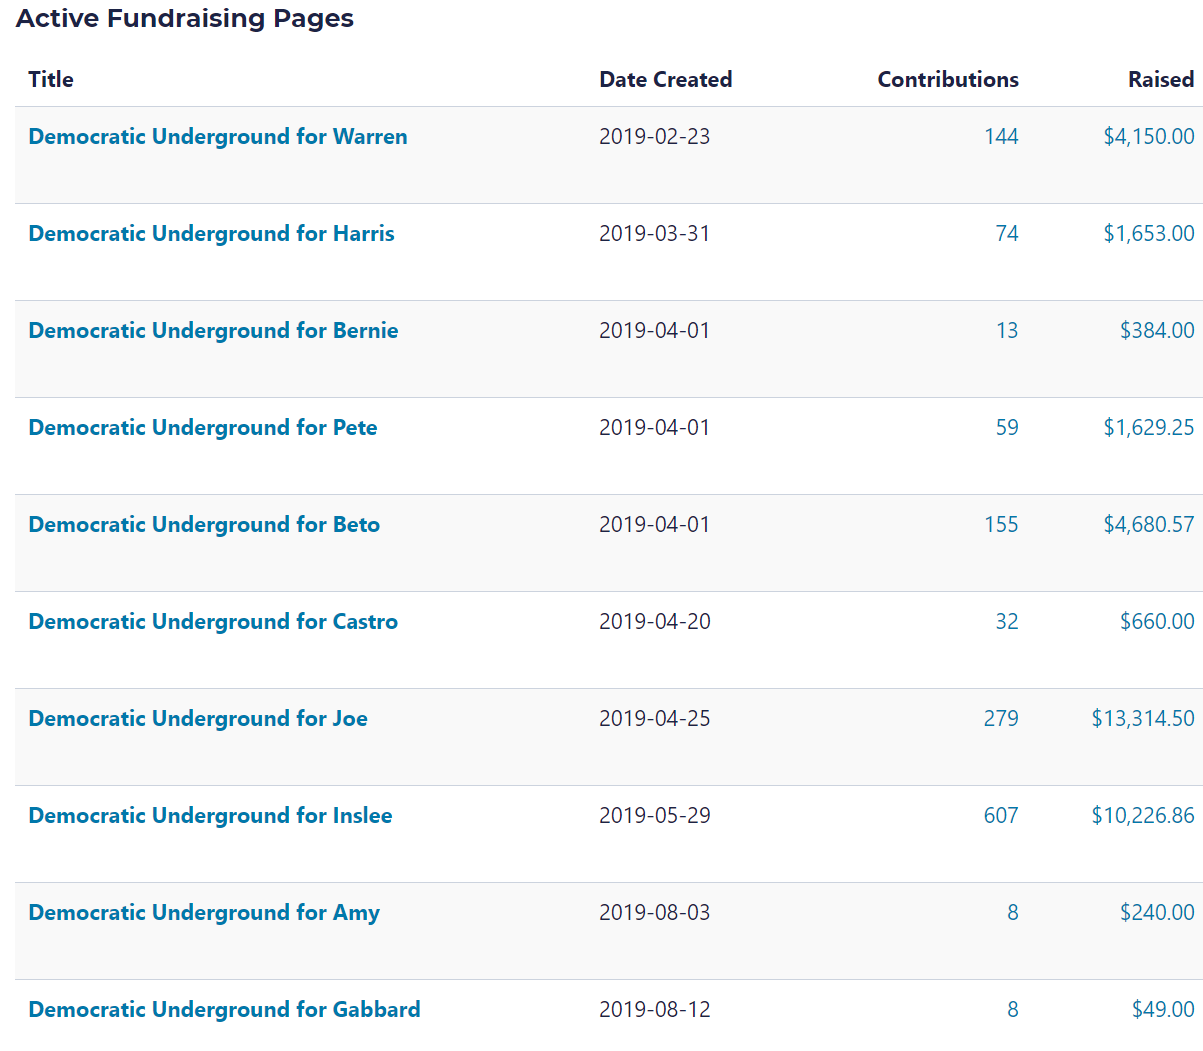Click the Date Created column header
Screen dimensions: 1203x1051
(x=665, y=80)
